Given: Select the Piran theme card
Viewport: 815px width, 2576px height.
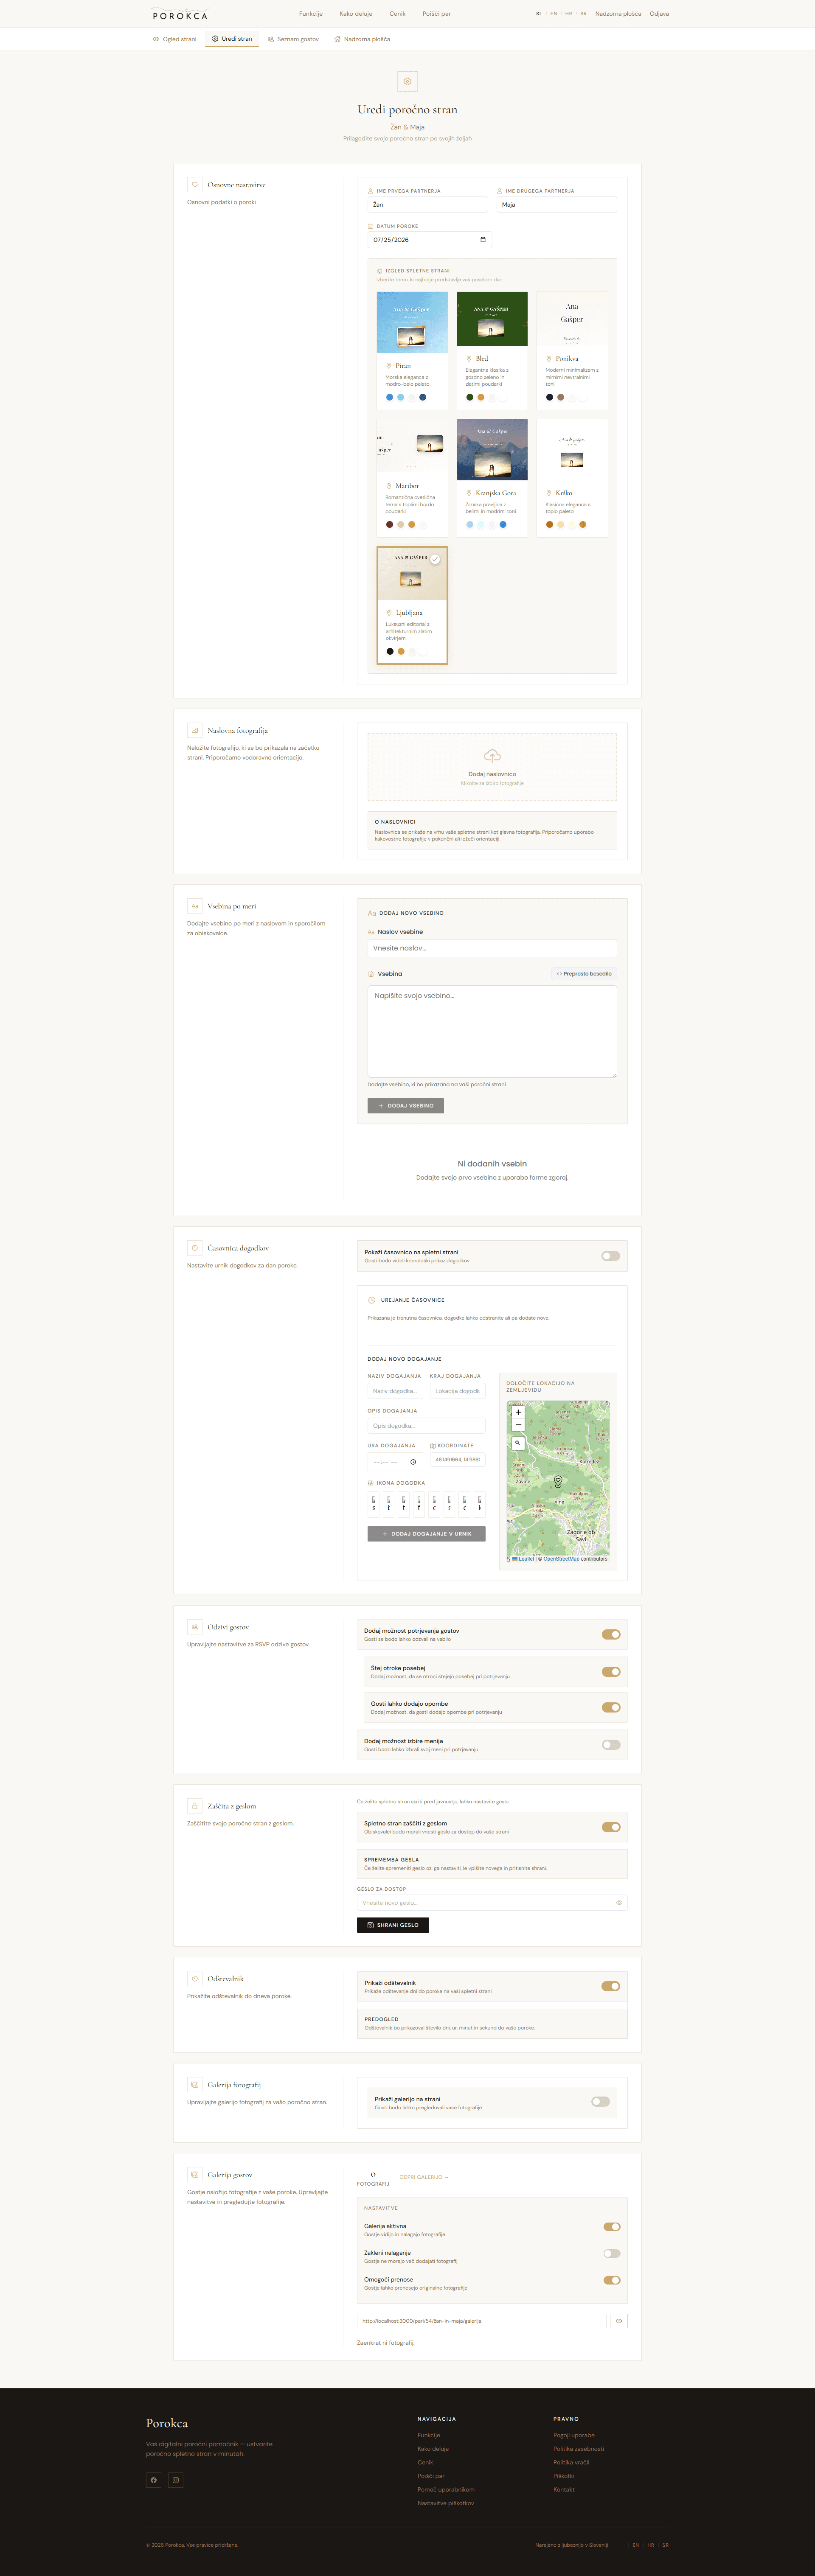Looking at the screenshot, I should [x=412, y=350].
